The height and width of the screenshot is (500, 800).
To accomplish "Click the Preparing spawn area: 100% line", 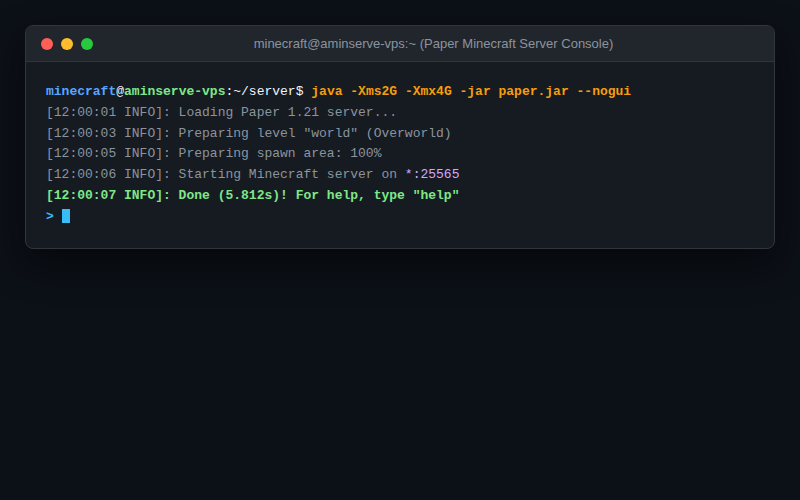I will point(214,153).
